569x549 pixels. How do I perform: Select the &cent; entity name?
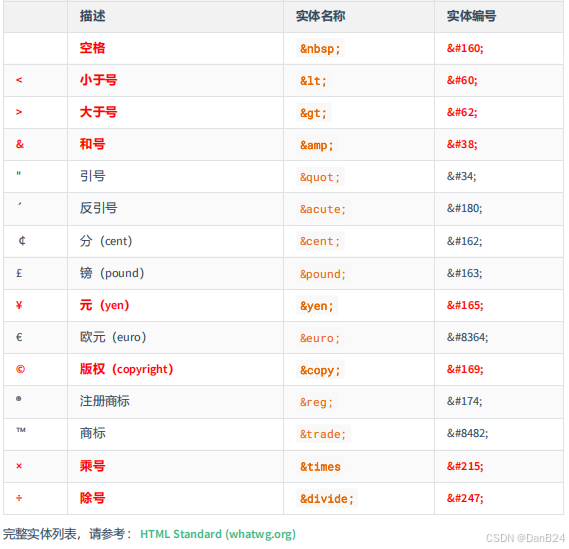click(320, 241)
